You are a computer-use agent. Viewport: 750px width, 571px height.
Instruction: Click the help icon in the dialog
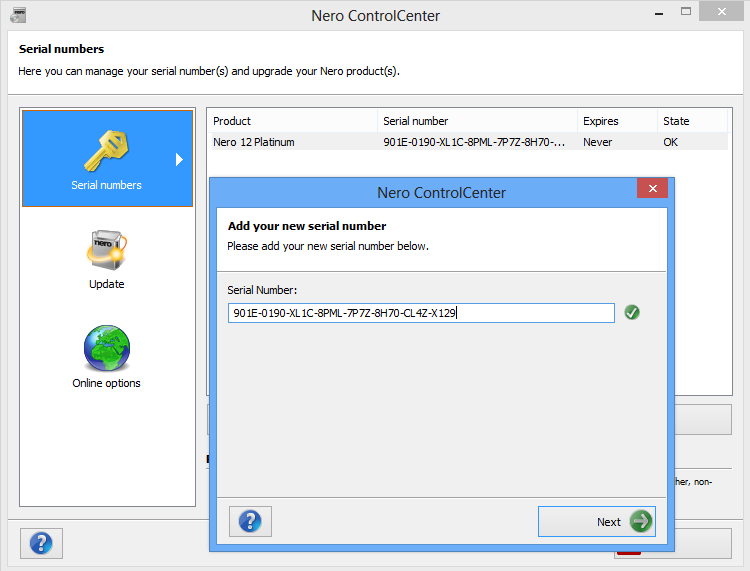[250, 521]
